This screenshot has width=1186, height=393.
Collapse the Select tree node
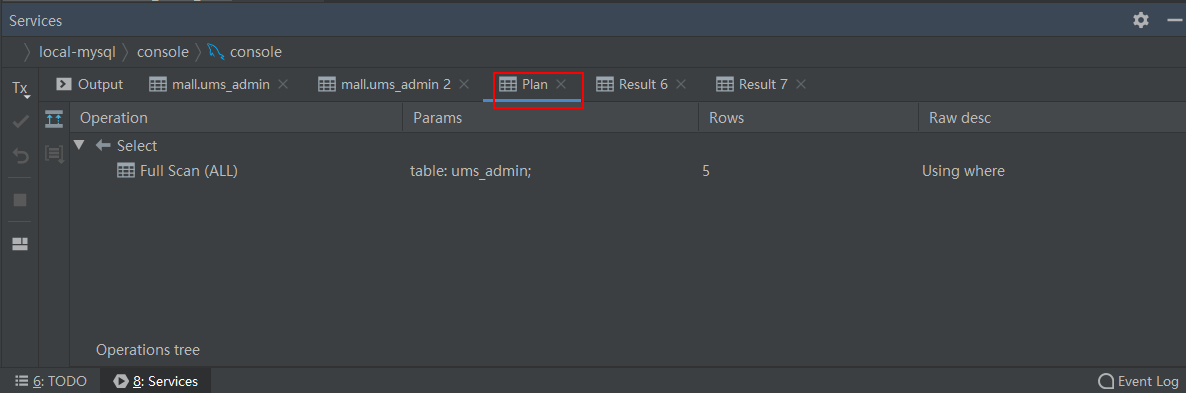(79, 145)
